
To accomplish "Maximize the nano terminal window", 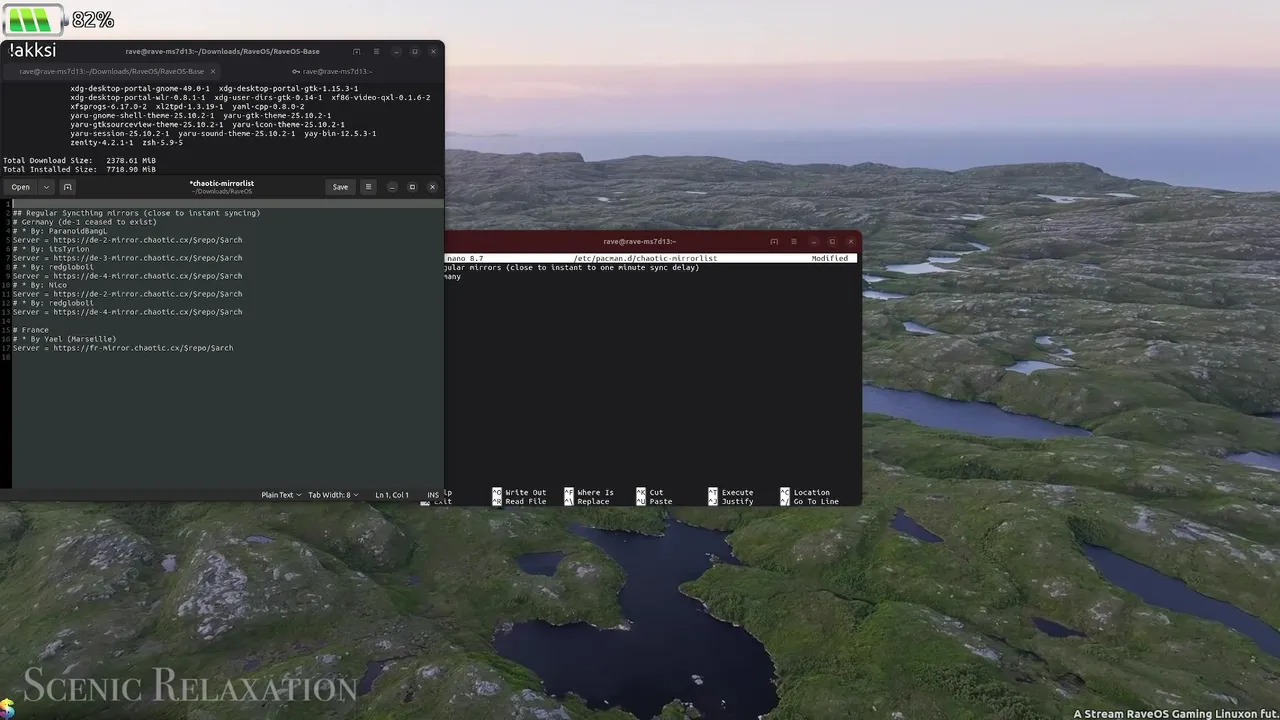I will point(832,241).
